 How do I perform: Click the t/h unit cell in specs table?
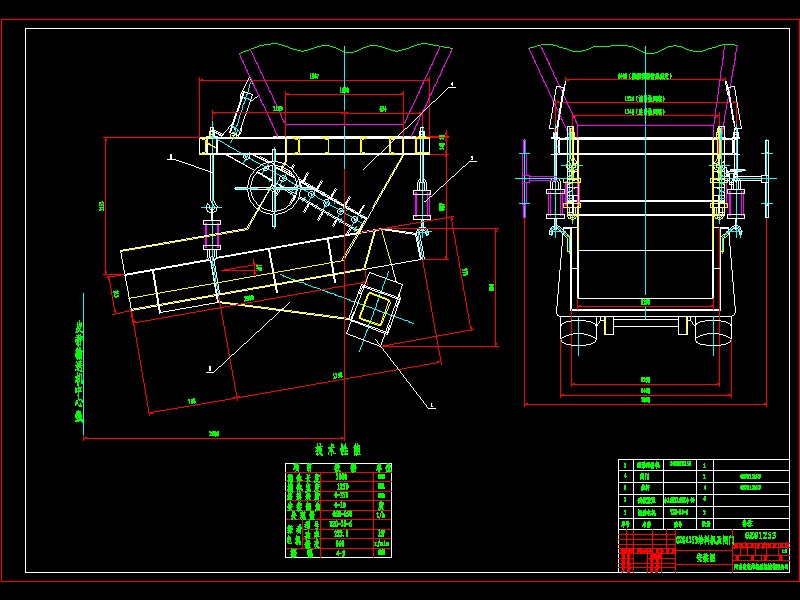[x=381, y=515]
